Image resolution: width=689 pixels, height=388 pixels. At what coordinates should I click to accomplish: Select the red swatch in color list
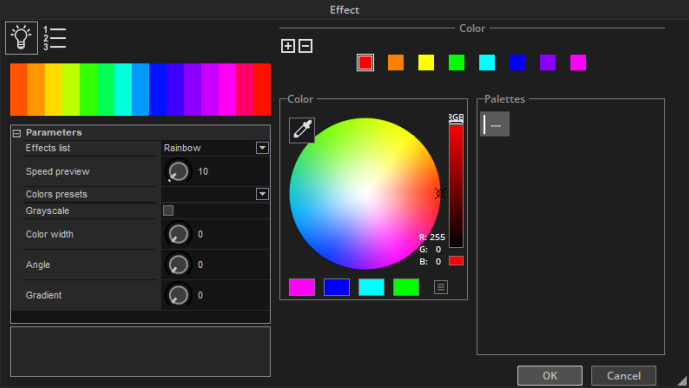point(365,63)
